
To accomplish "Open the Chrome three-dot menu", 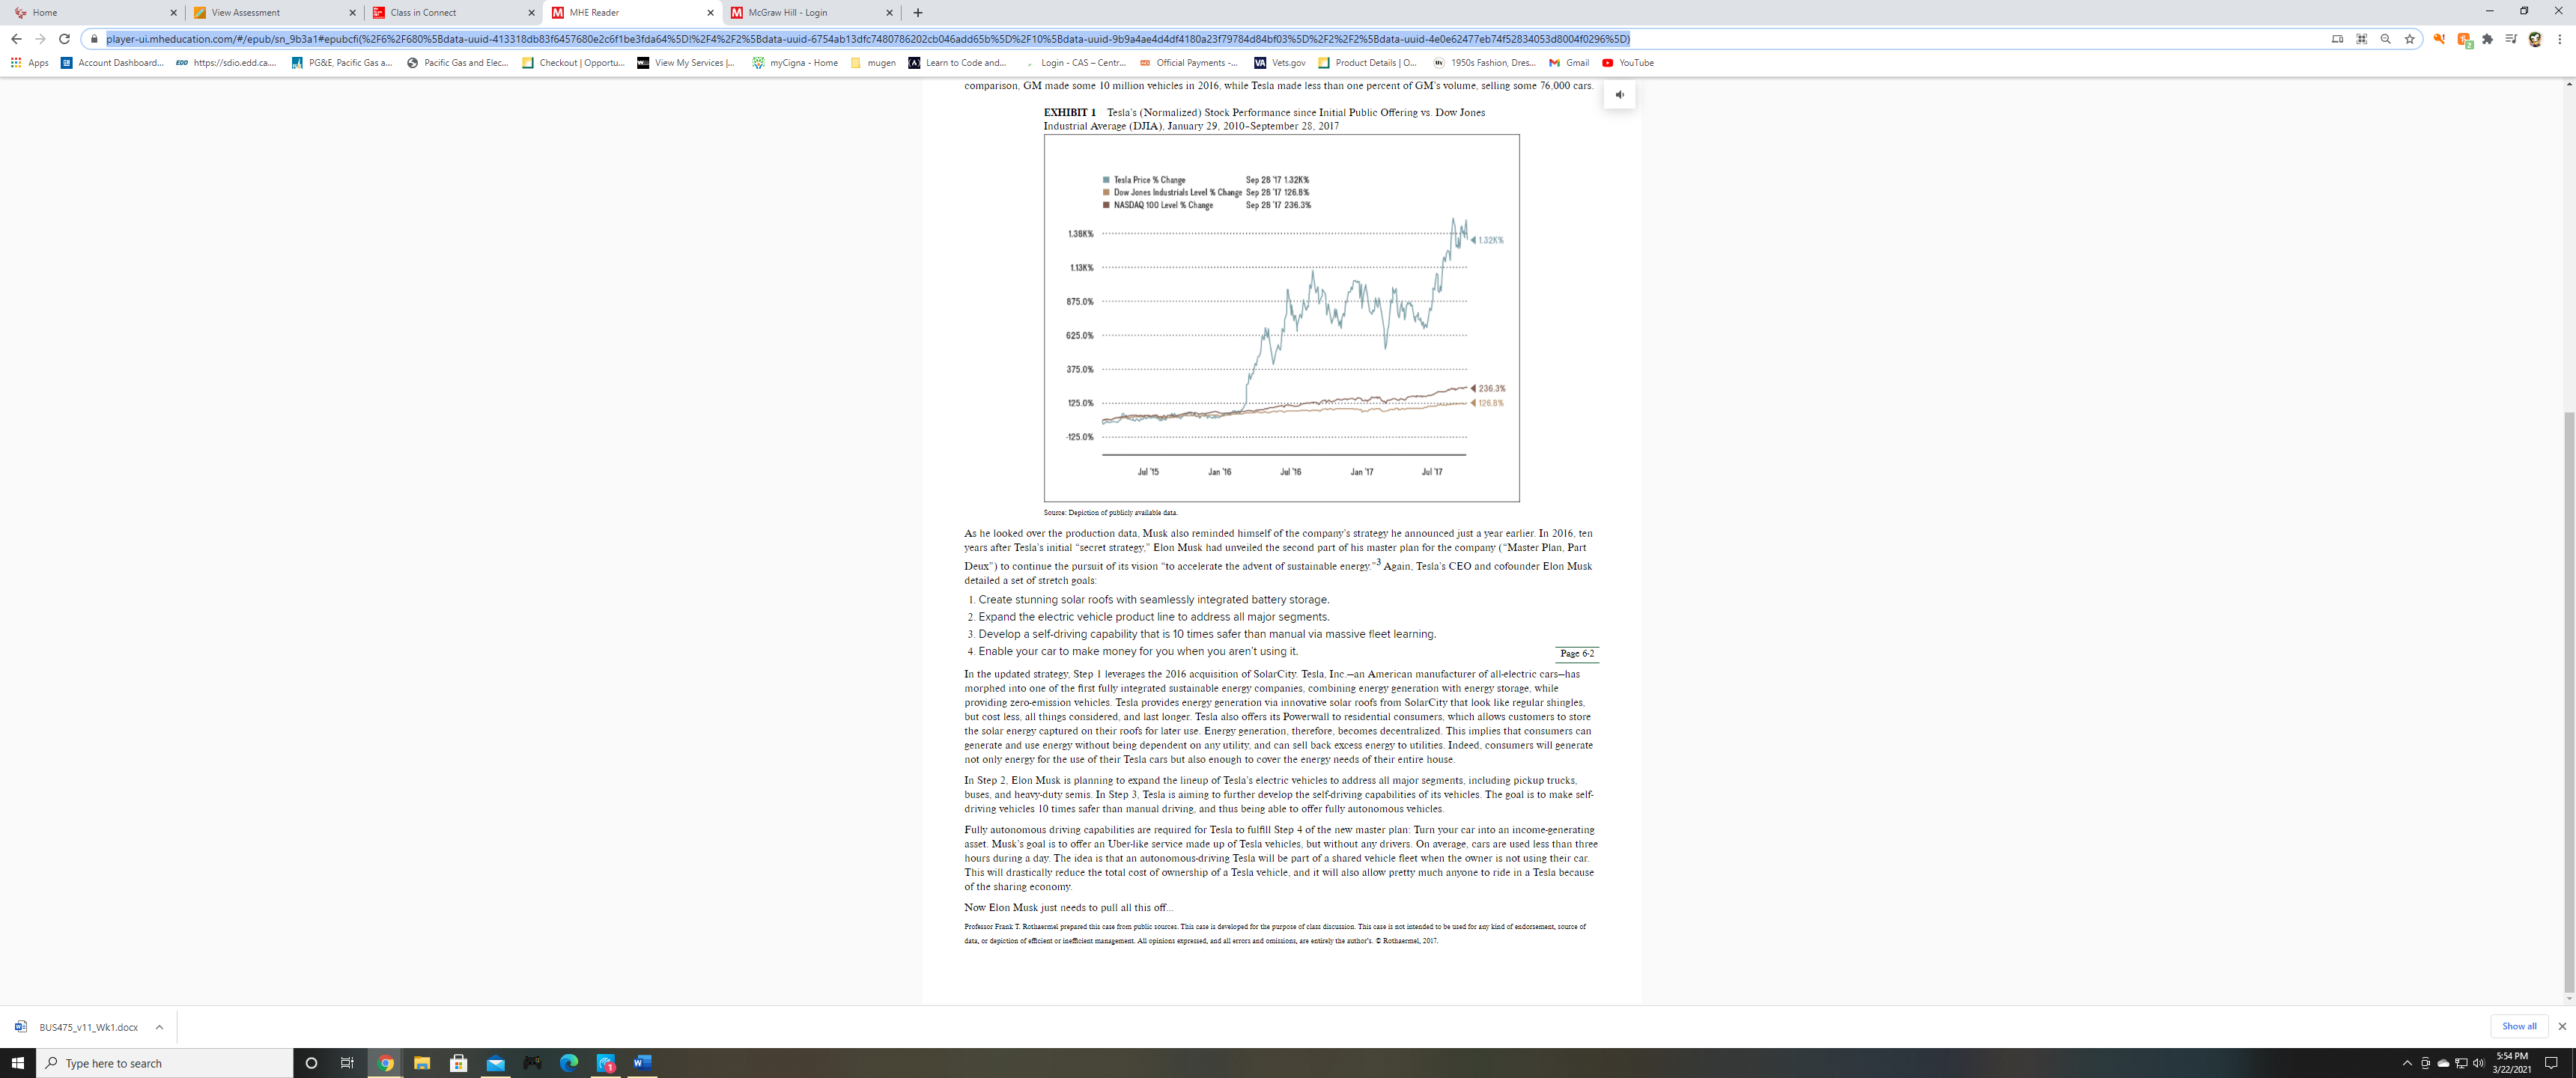I will point(2559,39).
